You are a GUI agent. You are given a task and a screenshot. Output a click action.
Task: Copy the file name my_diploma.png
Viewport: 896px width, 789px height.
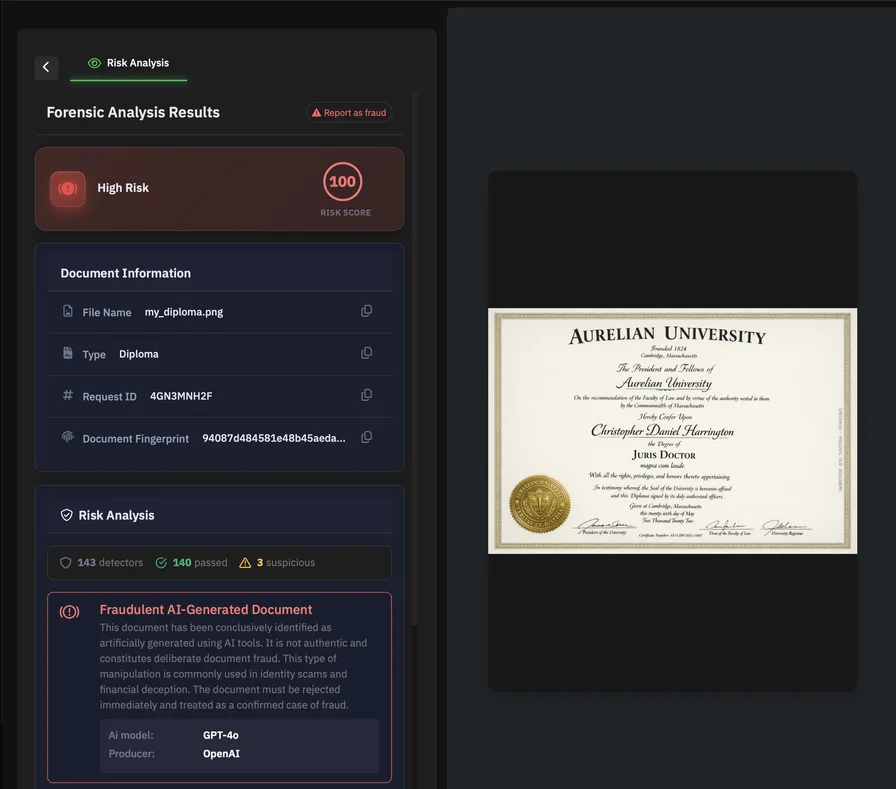click(x=367, y=311)
